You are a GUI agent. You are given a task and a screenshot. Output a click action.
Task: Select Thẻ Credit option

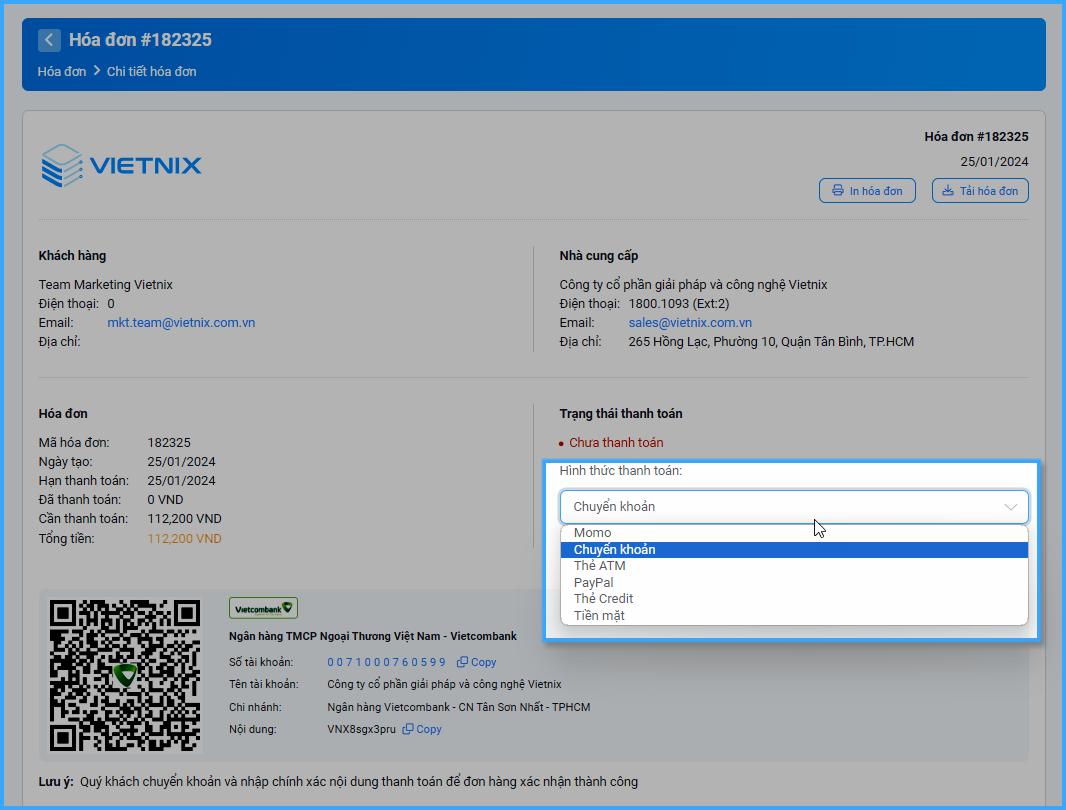pos(604,599)
